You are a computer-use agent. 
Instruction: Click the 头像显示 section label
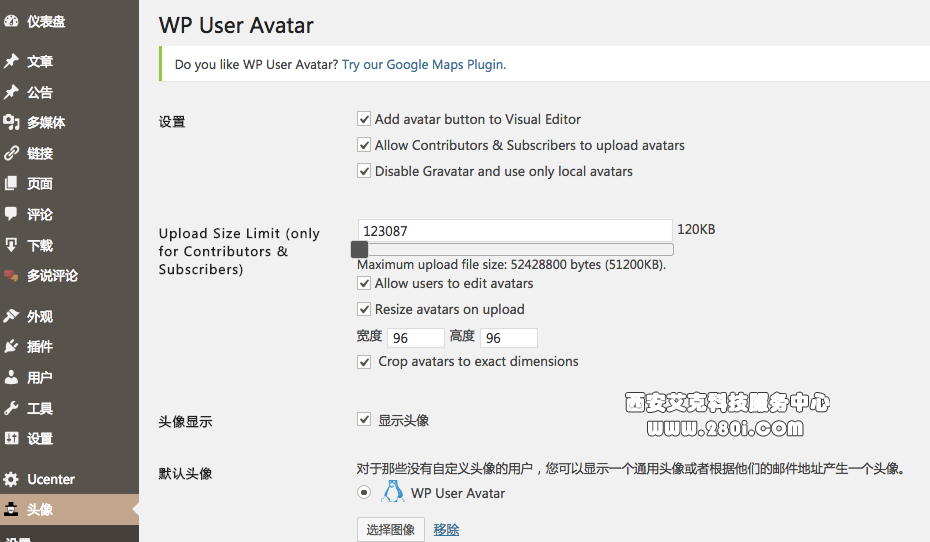click(185, 422)
